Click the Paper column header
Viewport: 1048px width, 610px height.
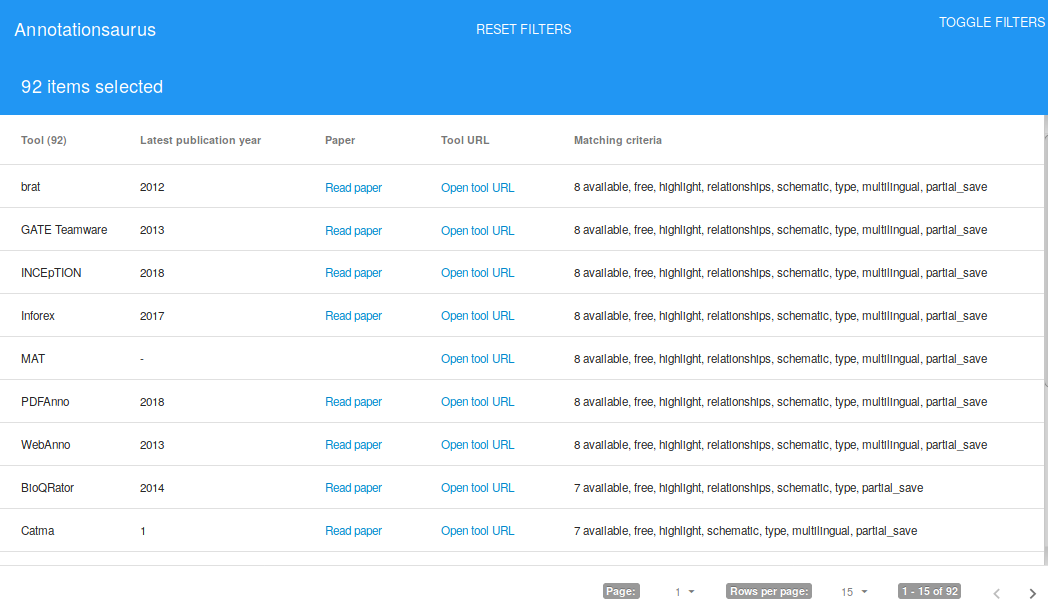(x=340, y=140)
